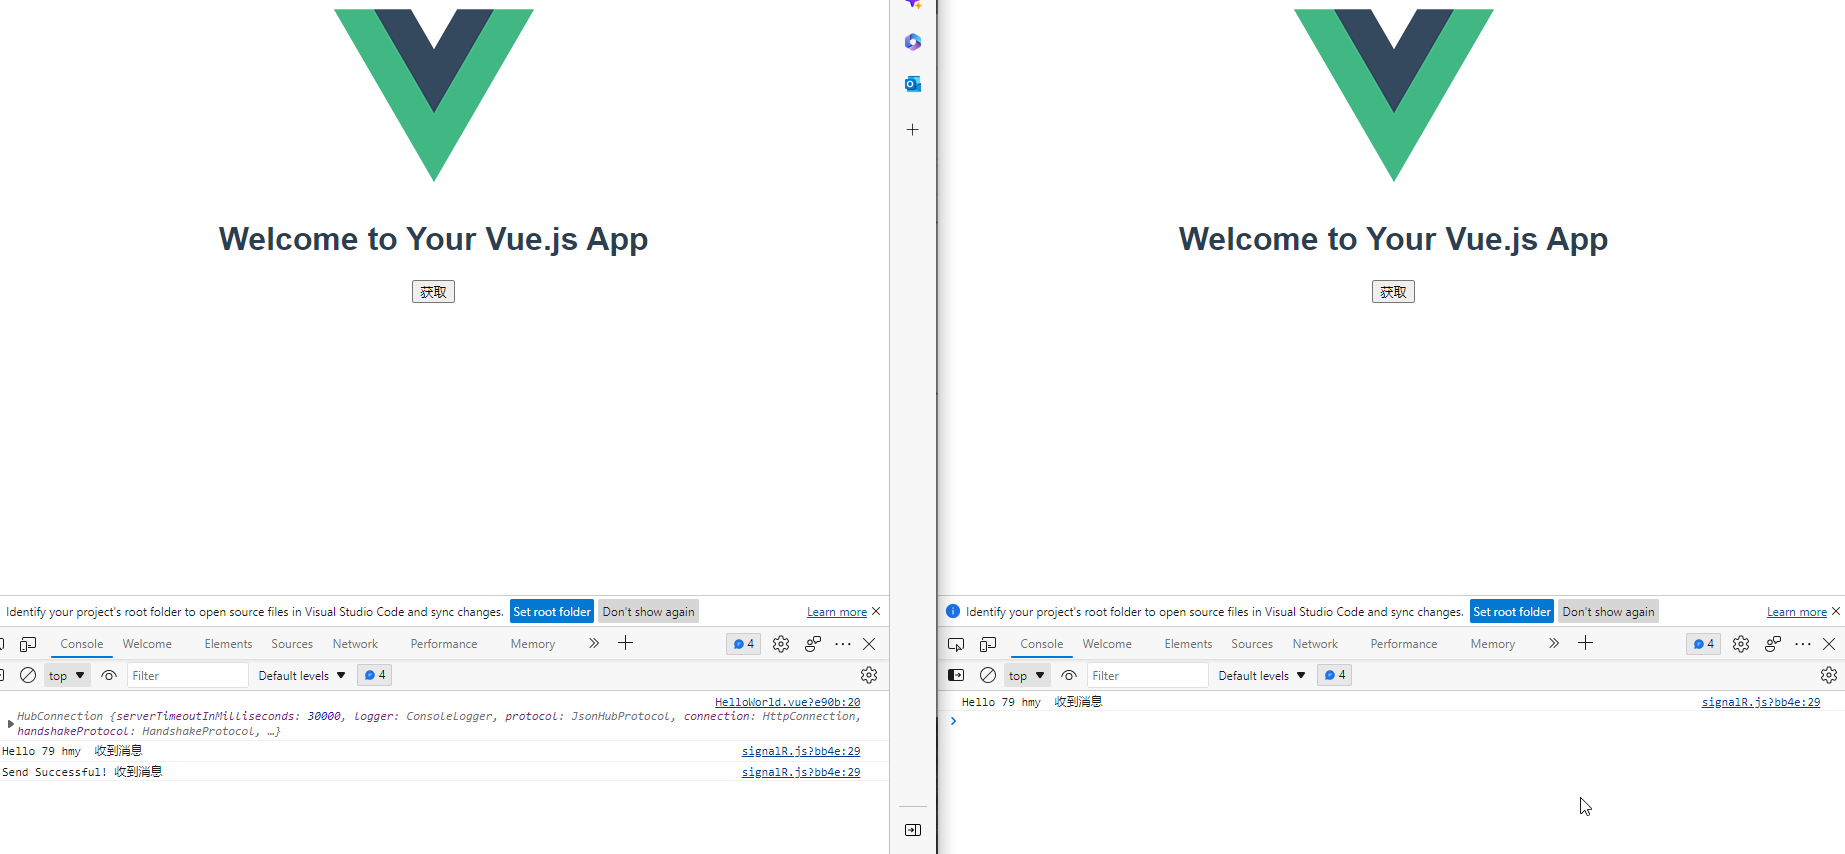Click Set root folder in right DevTools
The image size is (1845, 854).
pos(1512,611)
